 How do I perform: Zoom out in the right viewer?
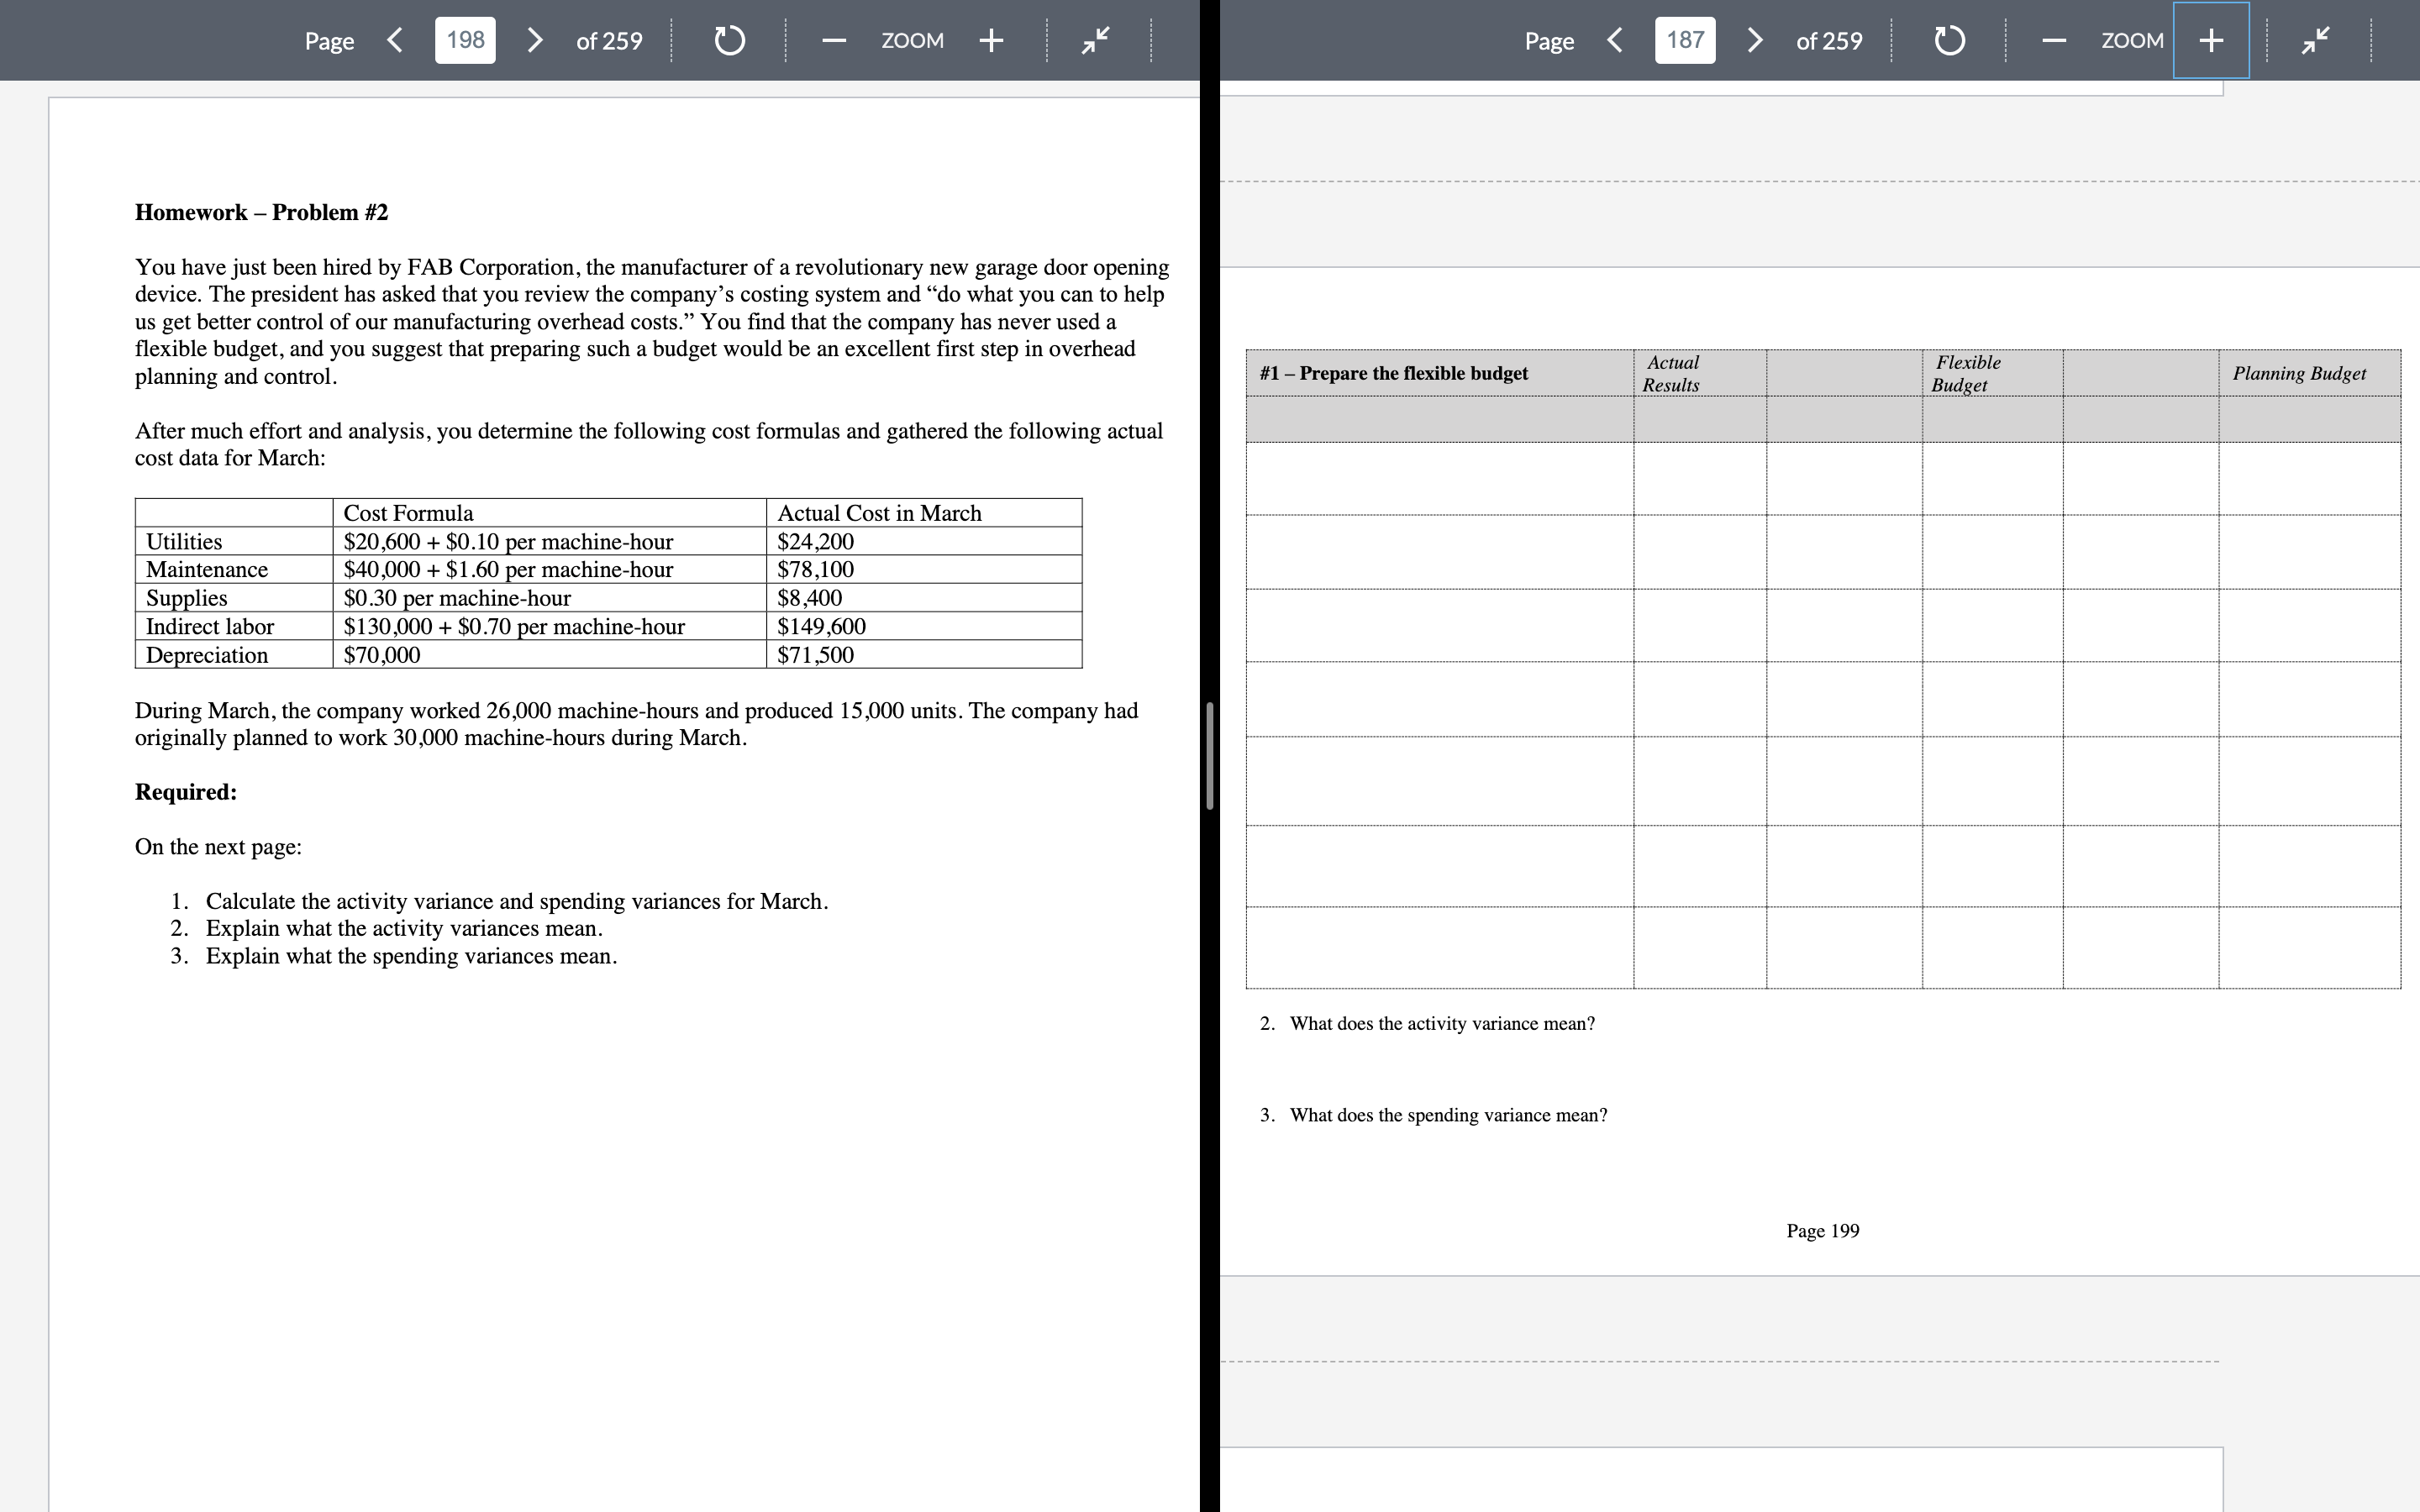(x=2054, y=41)
